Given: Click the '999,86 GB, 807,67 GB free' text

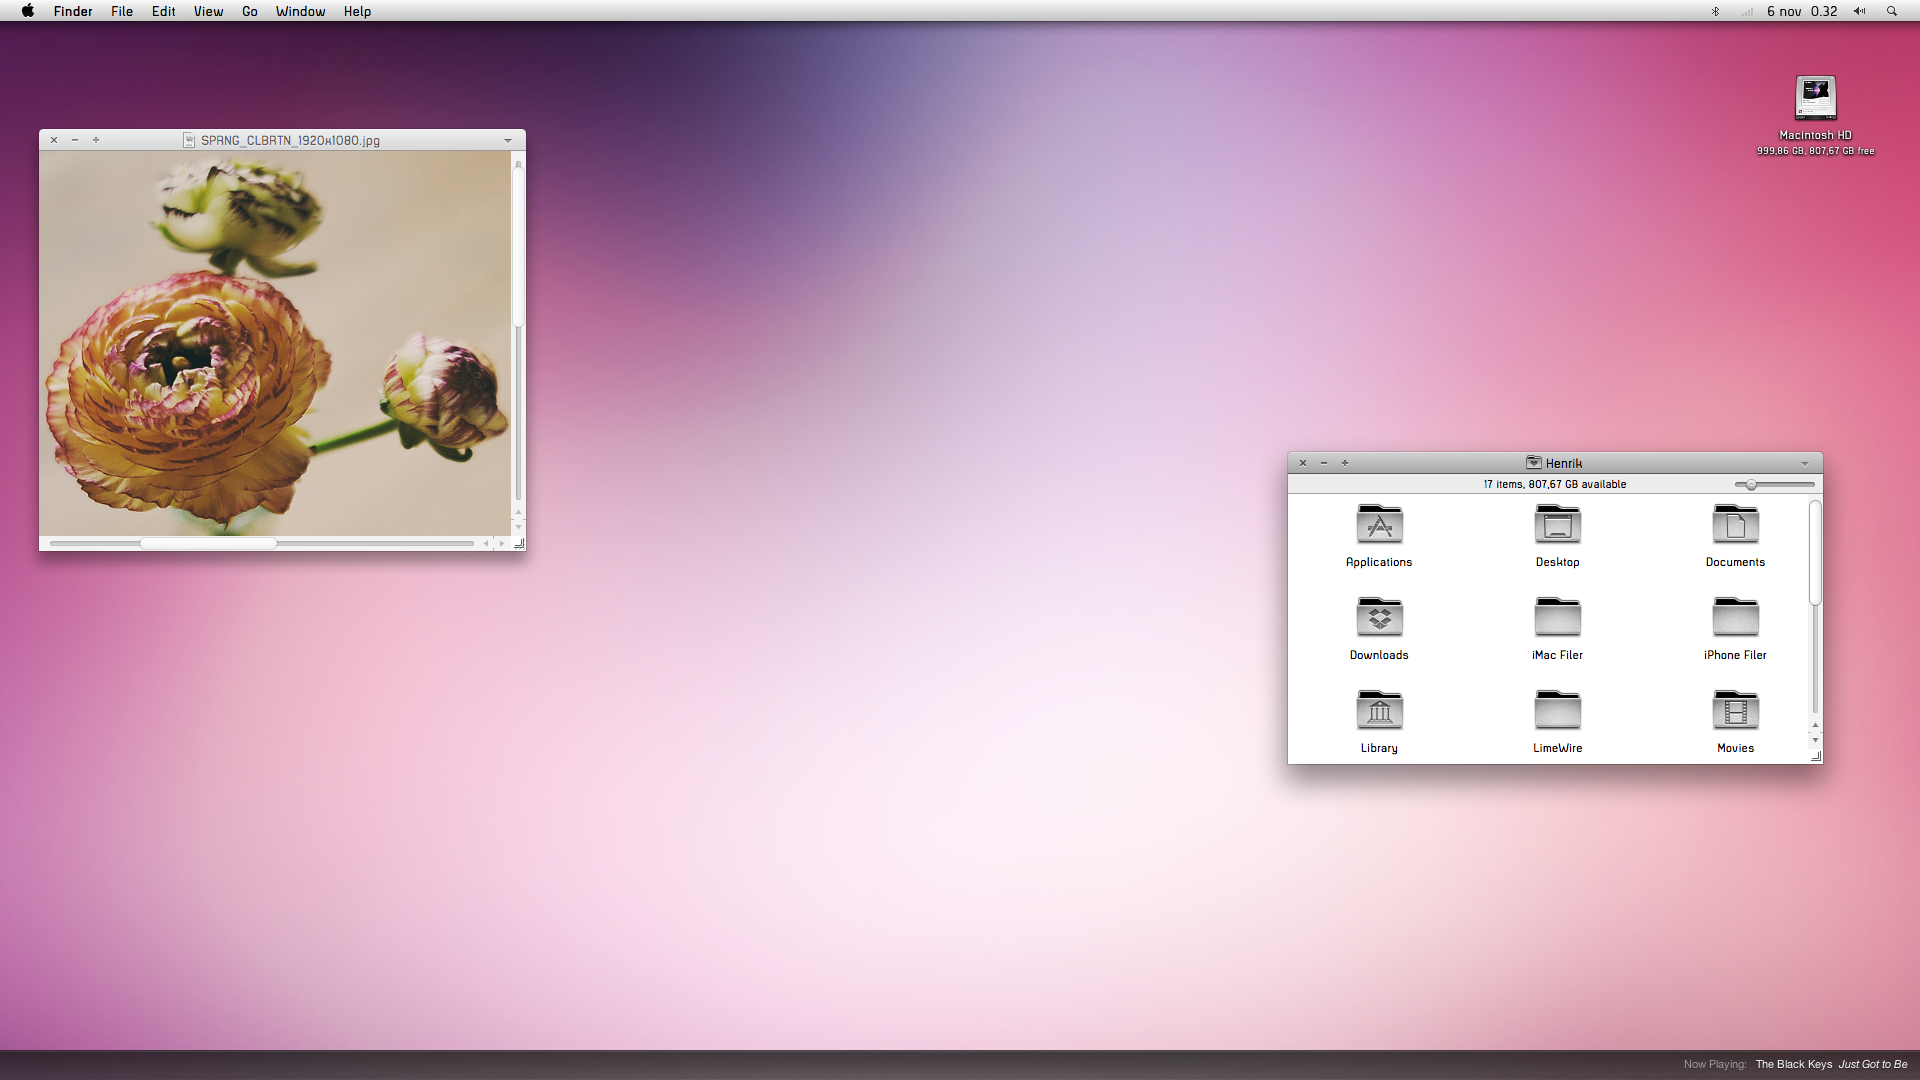Looking at the screenshot, I should [1815, 151].
